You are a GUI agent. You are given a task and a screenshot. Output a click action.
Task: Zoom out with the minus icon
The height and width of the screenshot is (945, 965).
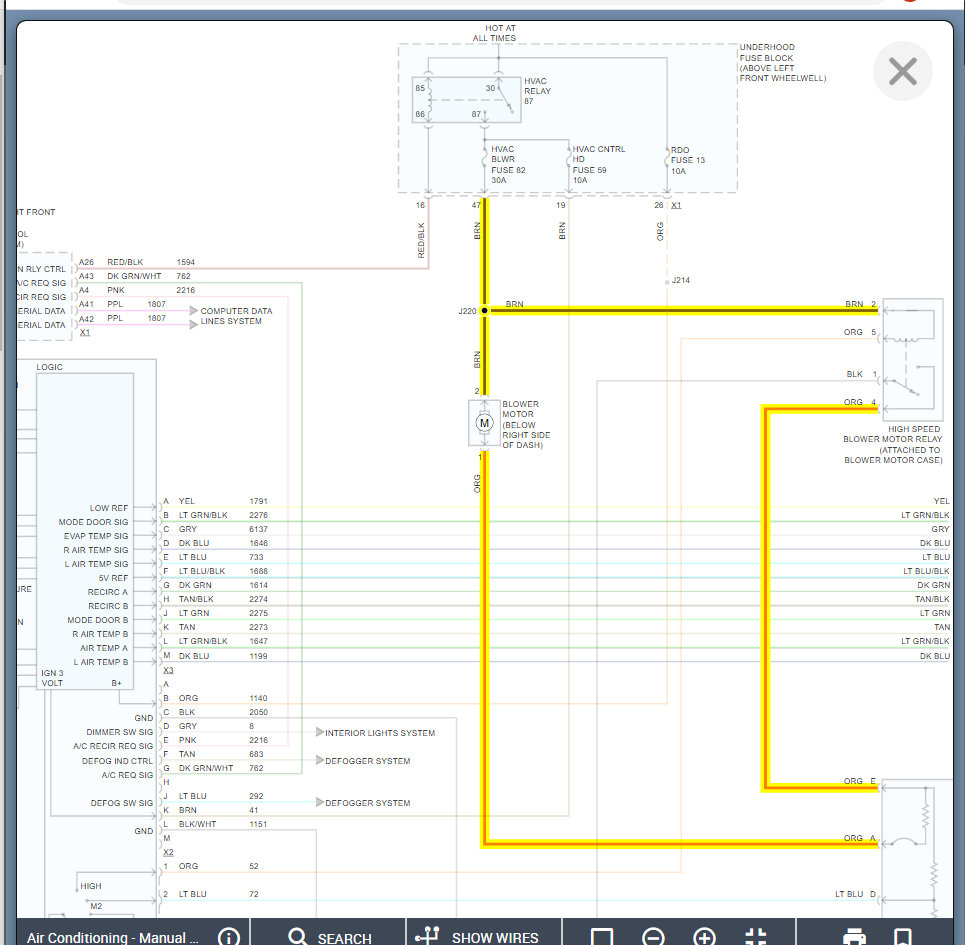(653, 937)
